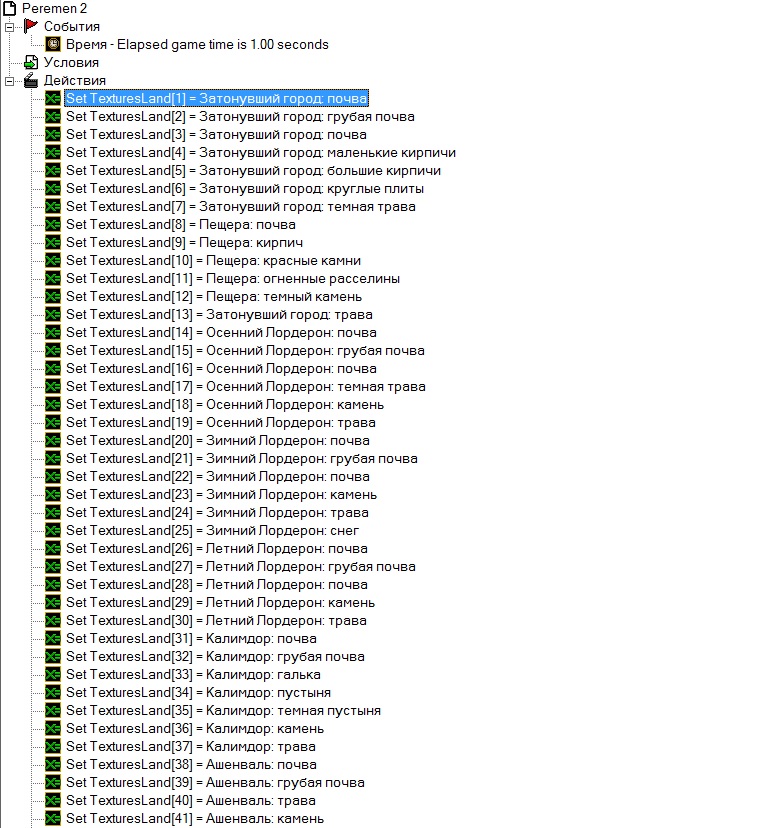
Task: Click the Условия conditions icon
Action: [31, 62]
